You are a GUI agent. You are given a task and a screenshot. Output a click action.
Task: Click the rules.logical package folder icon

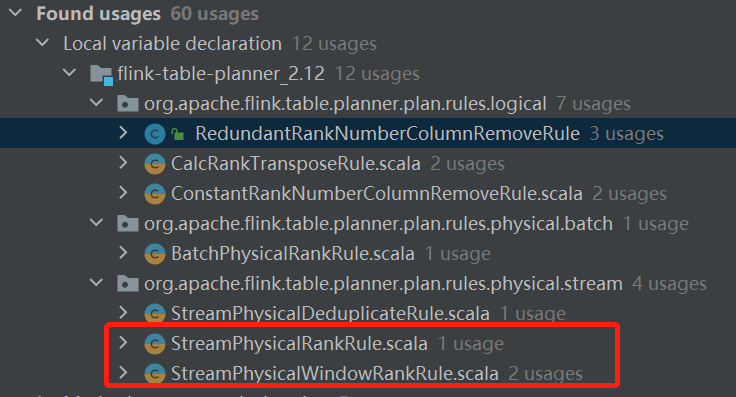(128, 104)
